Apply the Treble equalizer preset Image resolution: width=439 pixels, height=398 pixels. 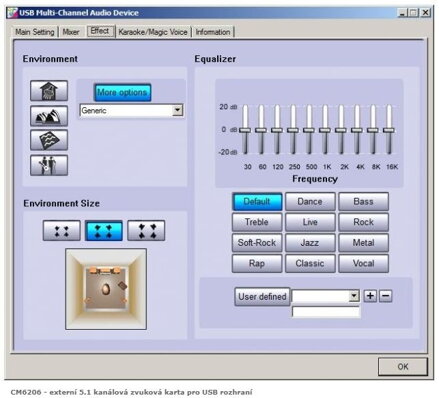257,222
